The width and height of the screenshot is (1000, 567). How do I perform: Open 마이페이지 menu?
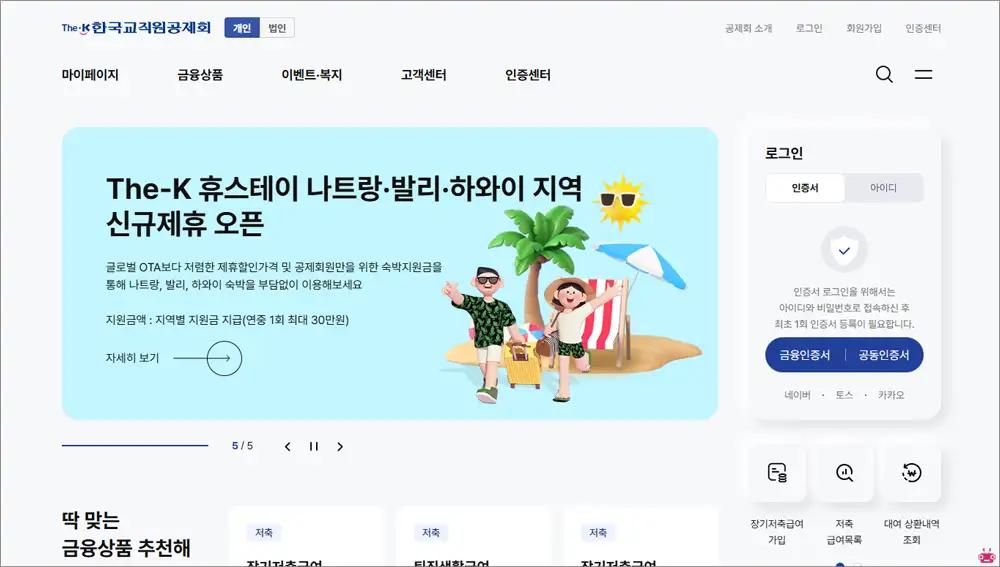90,75
